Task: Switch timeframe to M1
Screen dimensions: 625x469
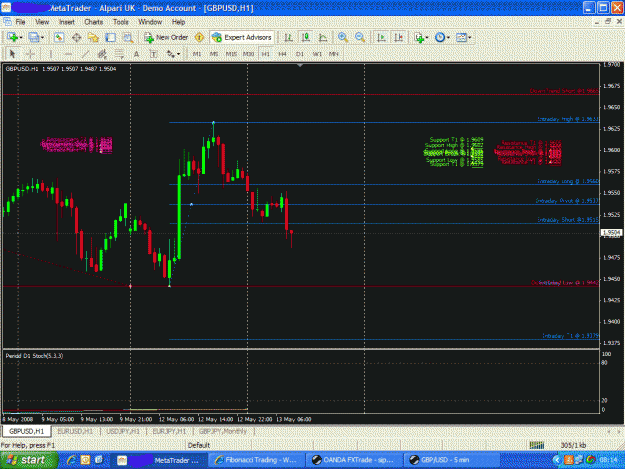Action: pos(197,54)
